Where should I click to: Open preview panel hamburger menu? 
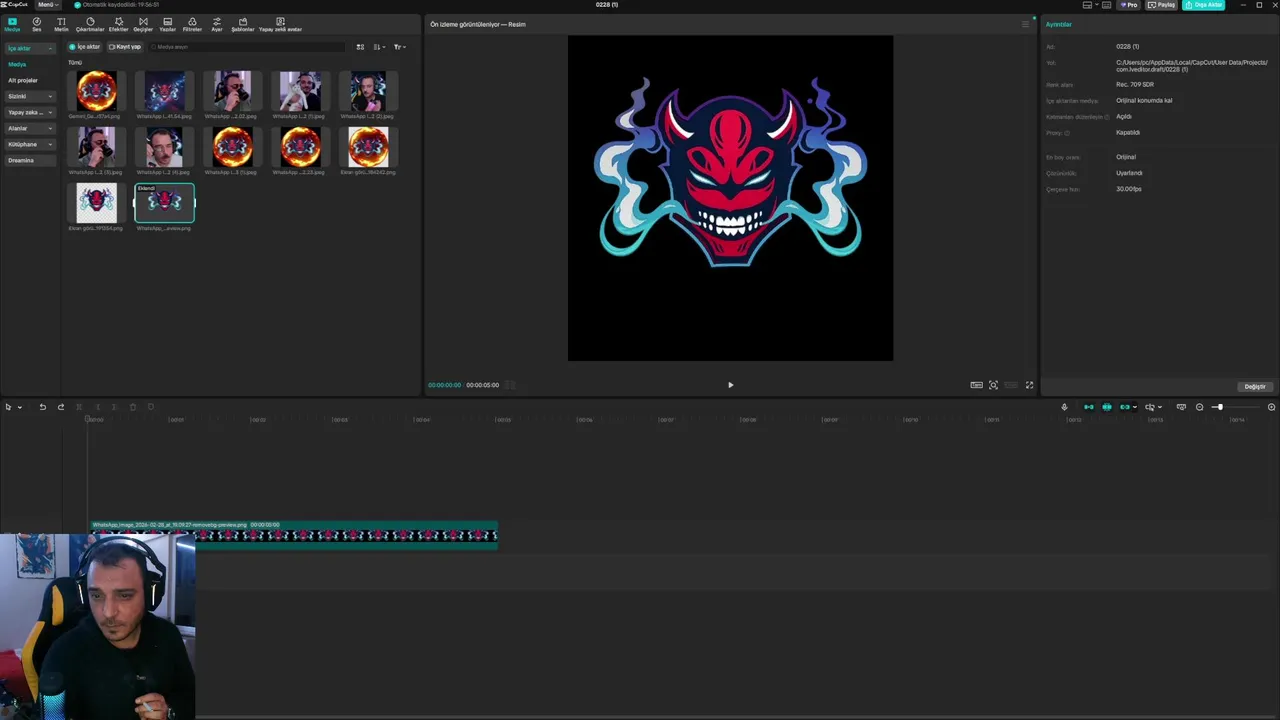1025,24
